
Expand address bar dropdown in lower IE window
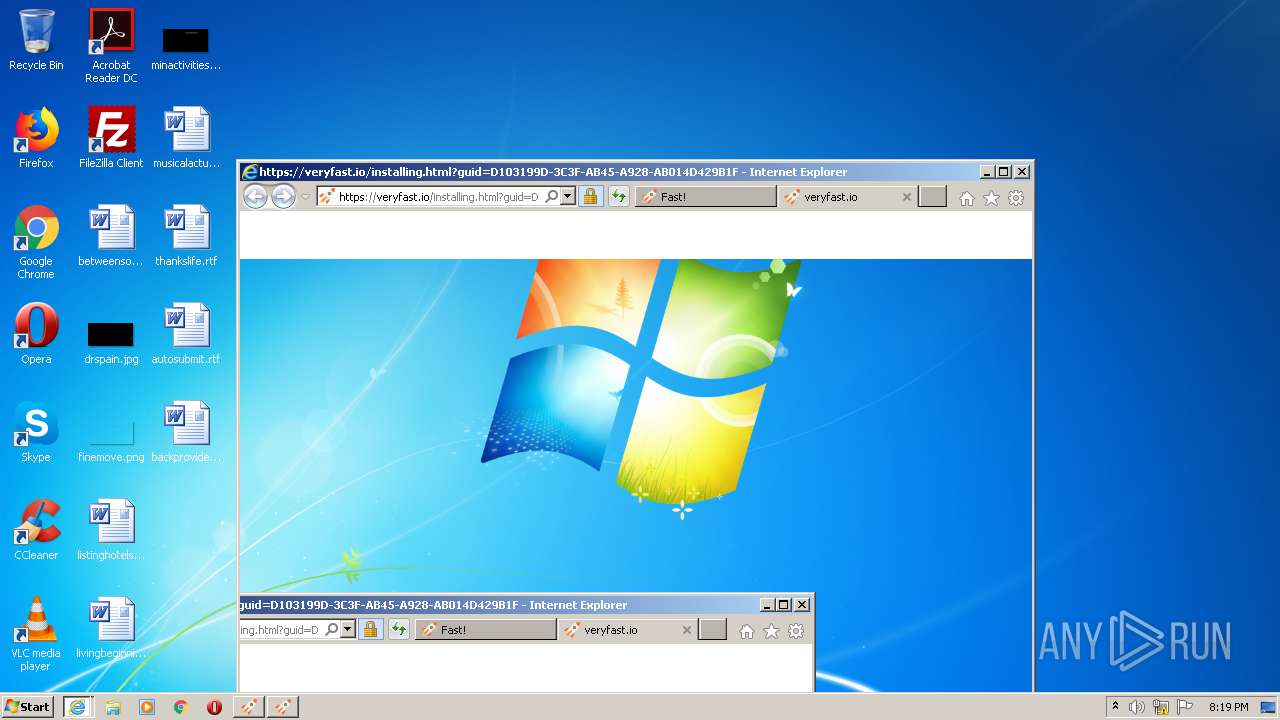(348, 630)
